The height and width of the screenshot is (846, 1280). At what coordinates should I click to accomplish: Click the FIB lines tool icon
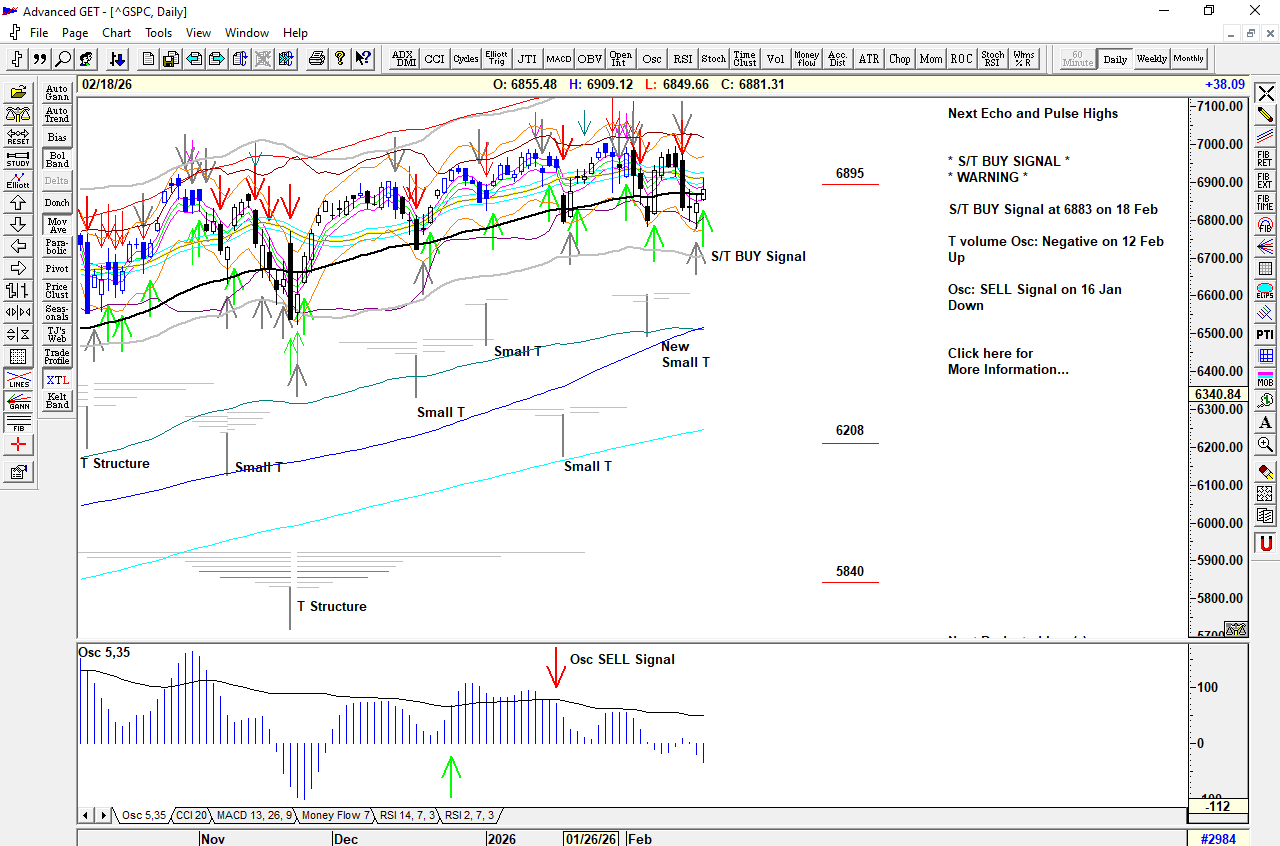point(18,423)
